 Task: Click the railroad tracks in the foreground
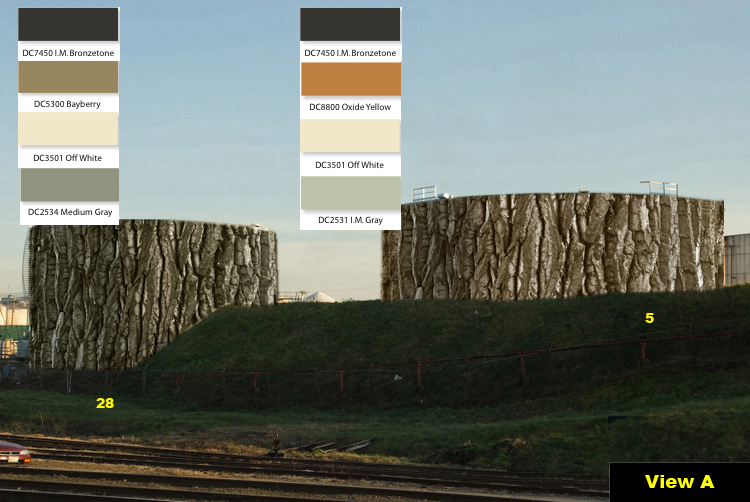pos(300,470)
